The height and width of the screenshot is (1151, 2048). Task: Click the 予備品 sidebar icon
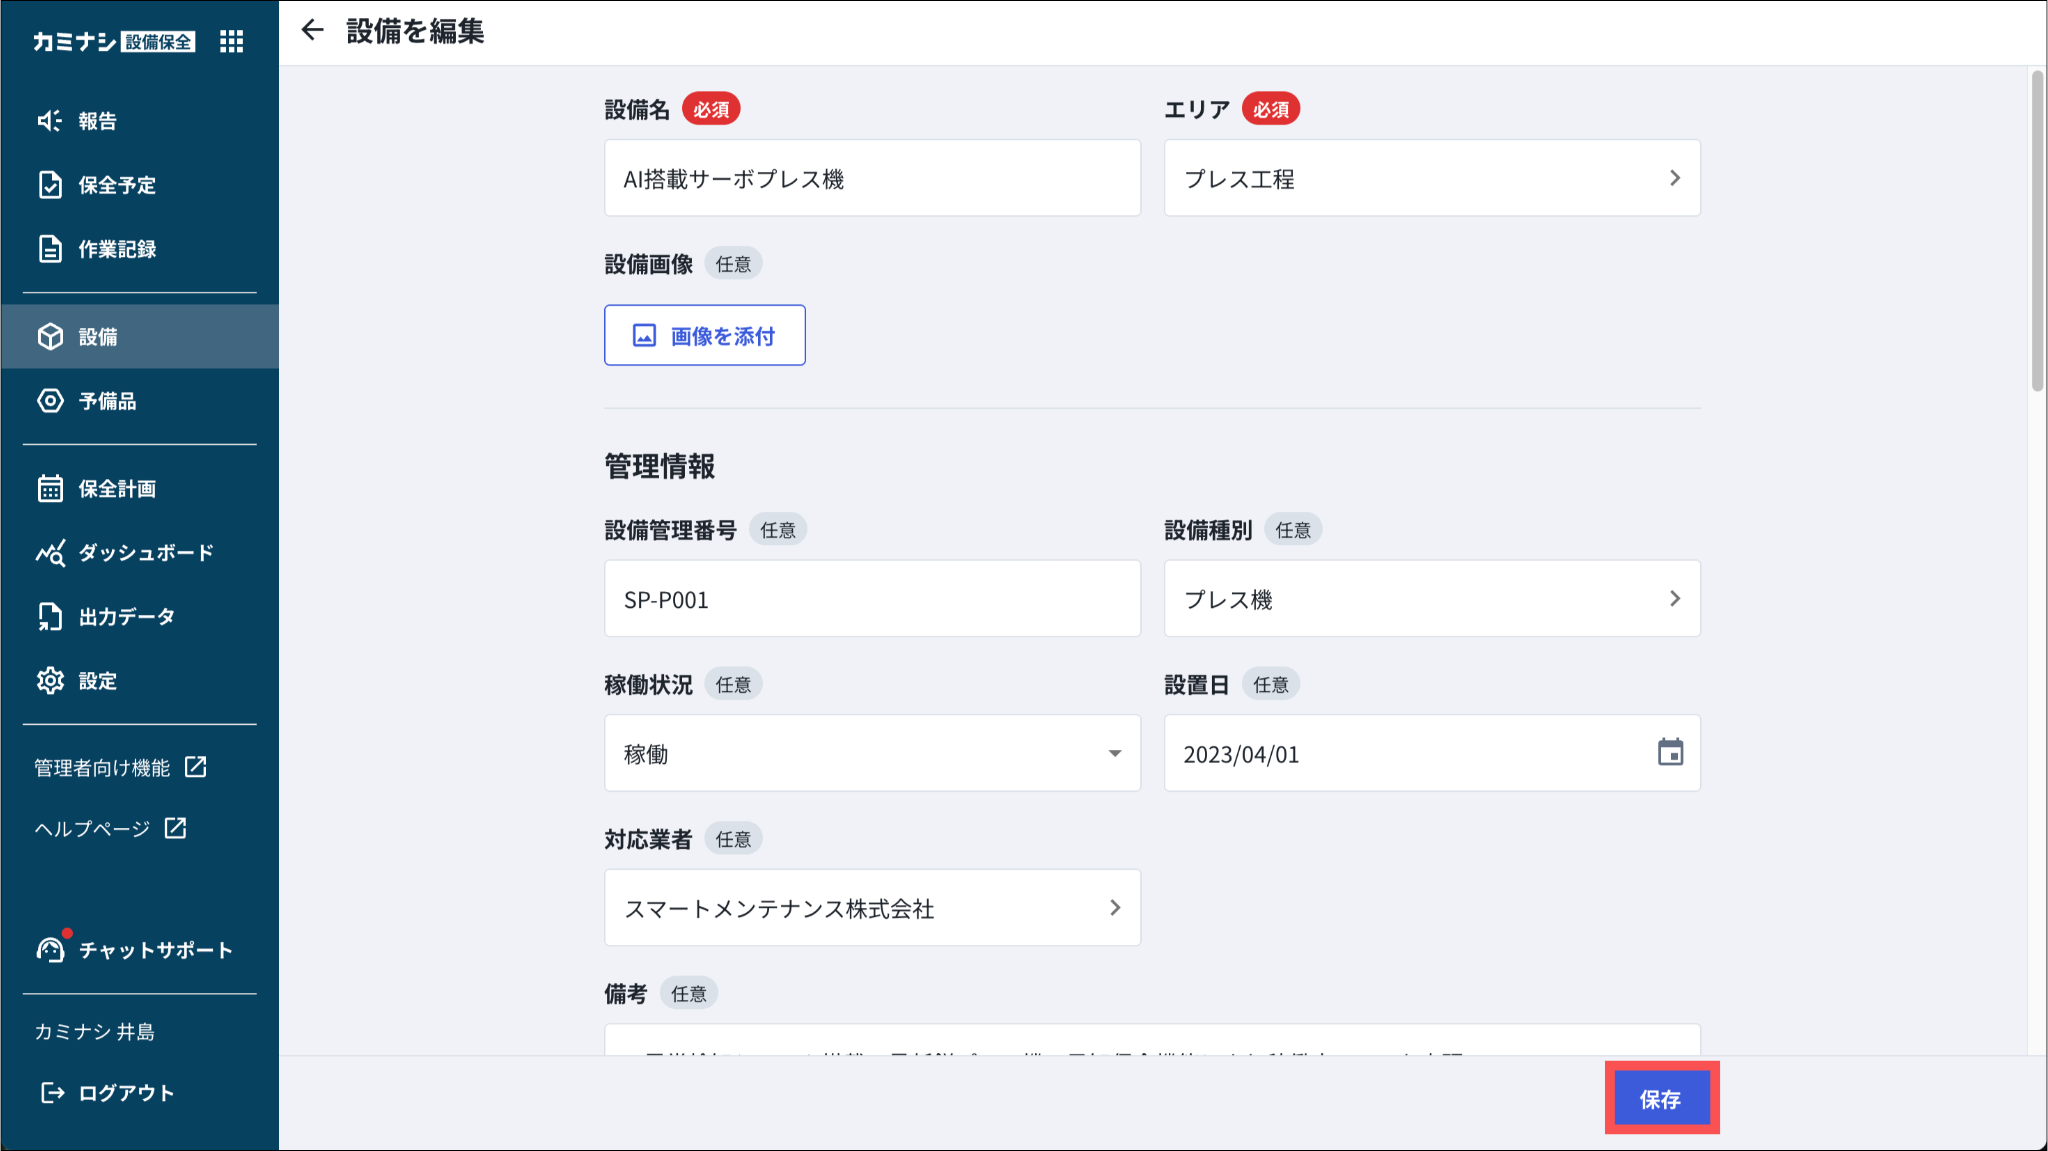tap(50, 401)
